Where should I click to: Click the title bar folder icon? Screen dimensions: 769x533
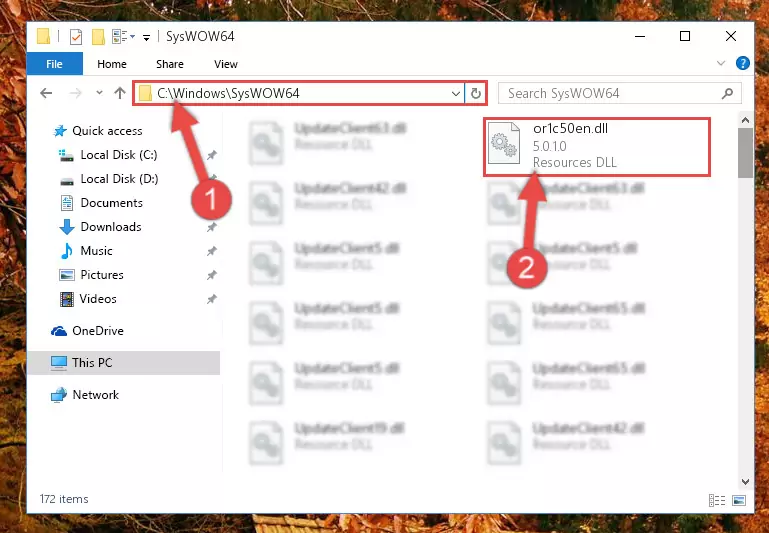[43, 36]
